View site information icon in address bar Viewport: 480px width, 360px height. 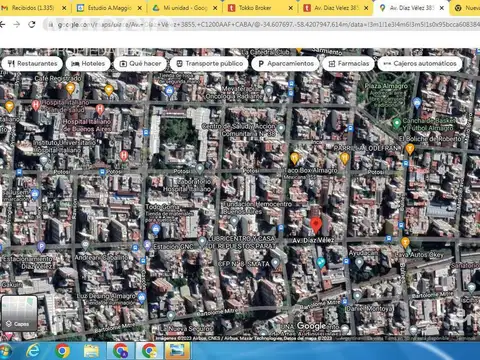[x=51, y=25]
